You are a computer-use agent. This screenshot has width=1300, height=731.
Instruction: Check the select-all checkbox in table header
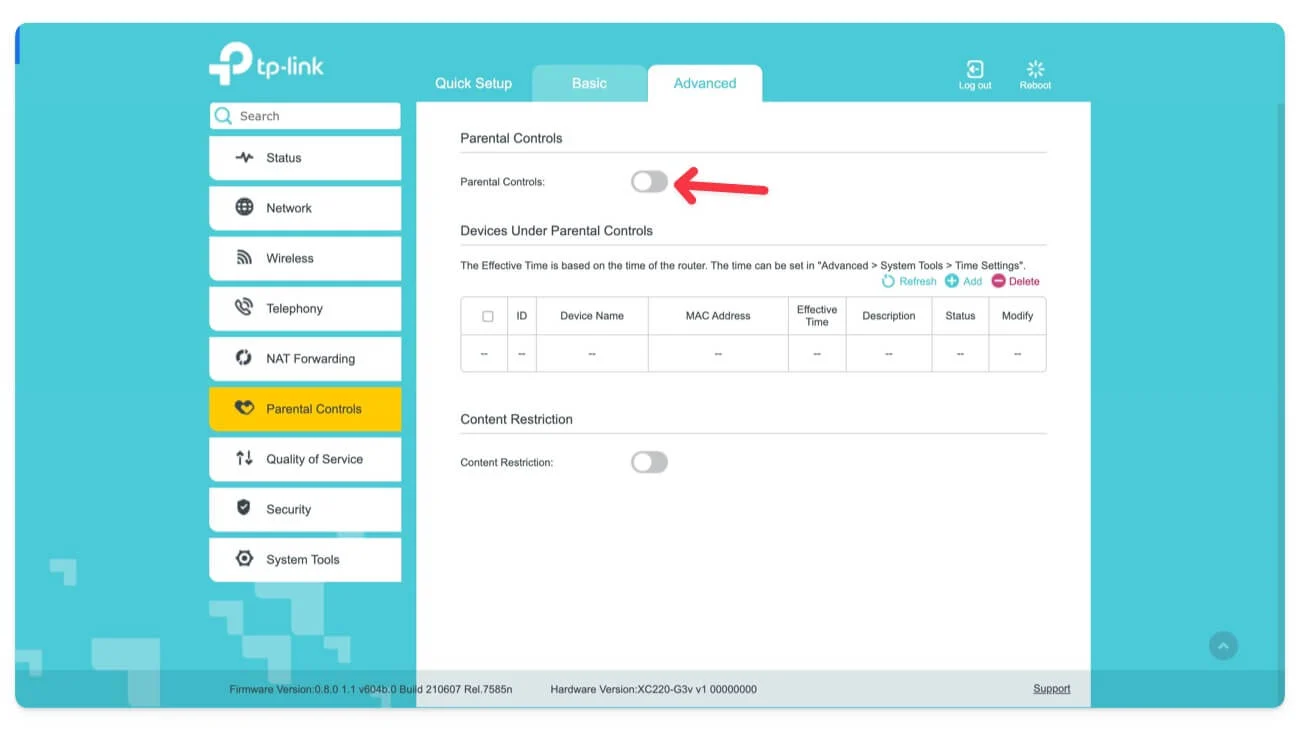(x=488, y=316)
